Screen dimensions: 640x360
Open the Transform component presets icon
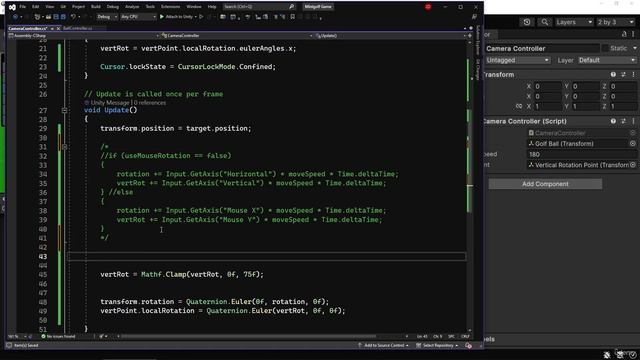[623, 75]
